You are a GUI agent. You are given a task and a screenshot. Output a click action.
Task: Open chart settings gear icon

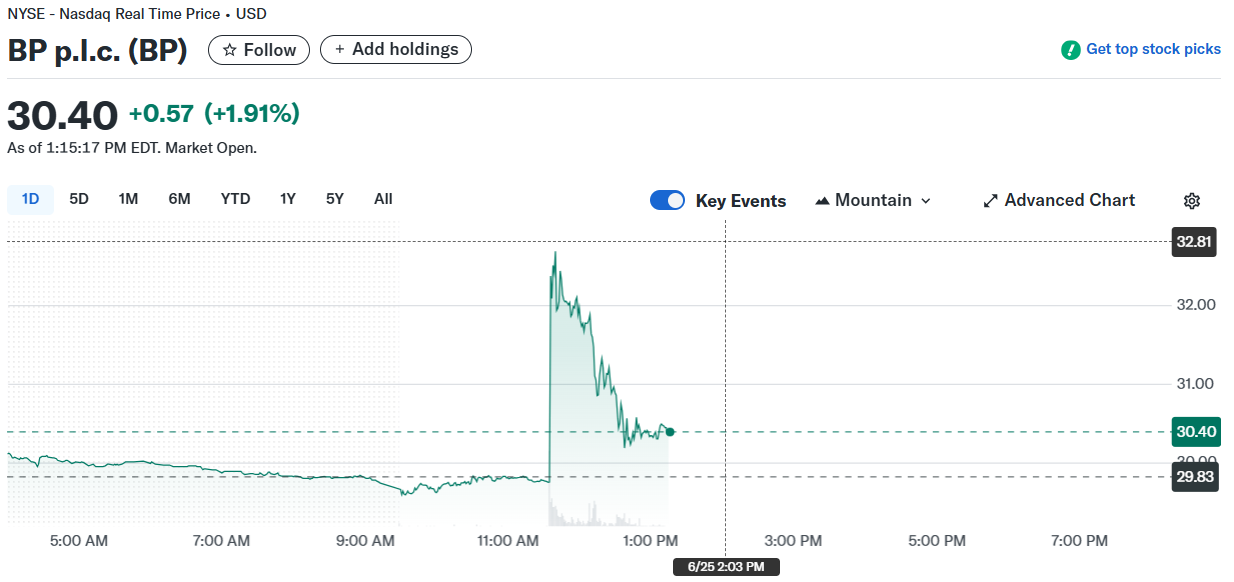click(1191, 201)
